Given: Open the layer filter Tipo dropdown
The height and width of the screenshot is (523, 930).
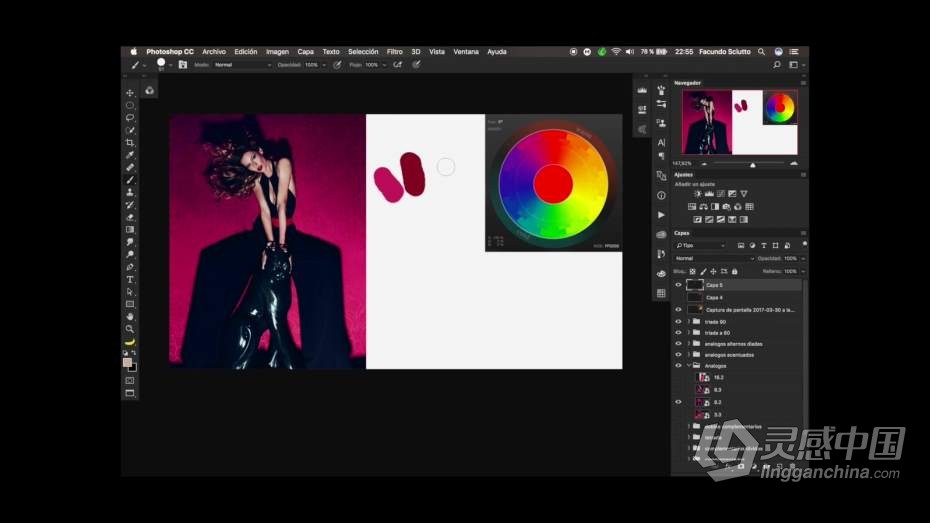Looking at the screenshot, I should pyautogui.click(x=700, y=245).
